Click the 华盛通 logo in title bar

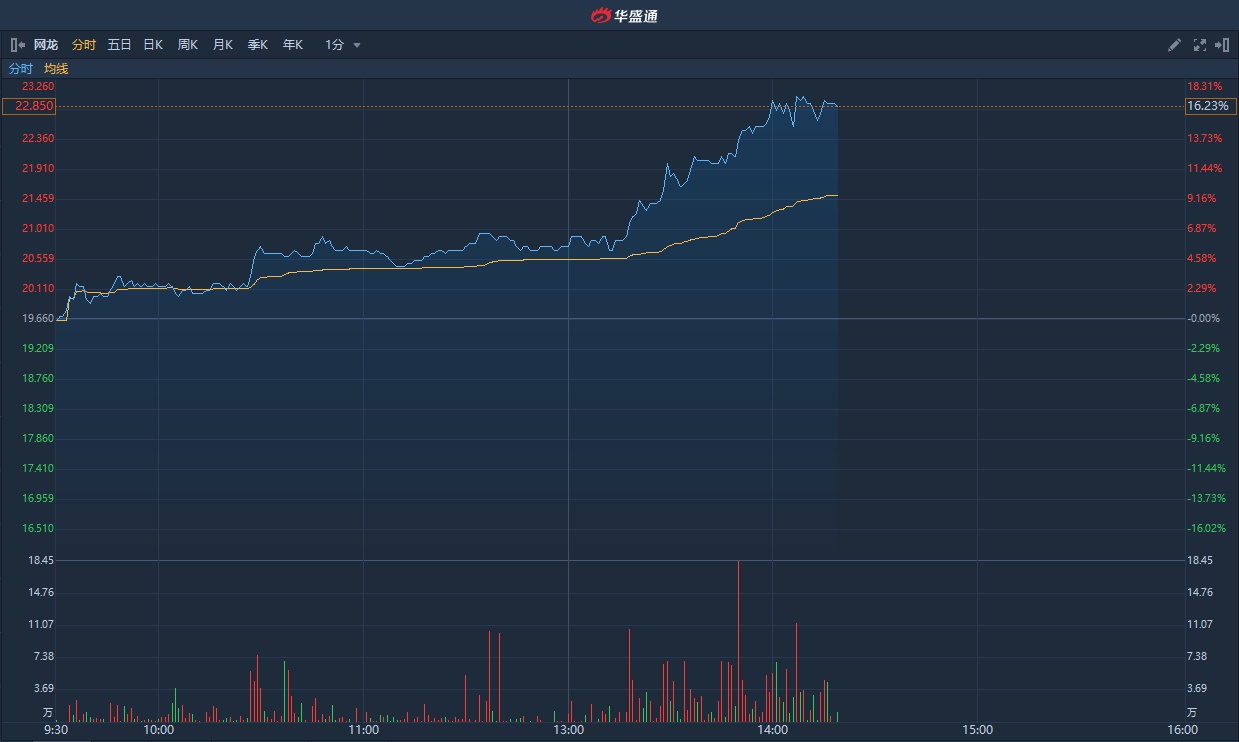coord(624,15)
